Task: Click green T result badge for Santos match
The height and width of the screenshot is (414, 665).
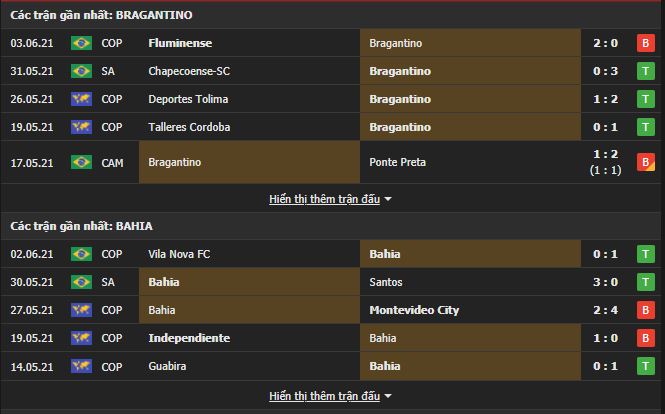Action: pyautogui.click(x=646, y=282)
